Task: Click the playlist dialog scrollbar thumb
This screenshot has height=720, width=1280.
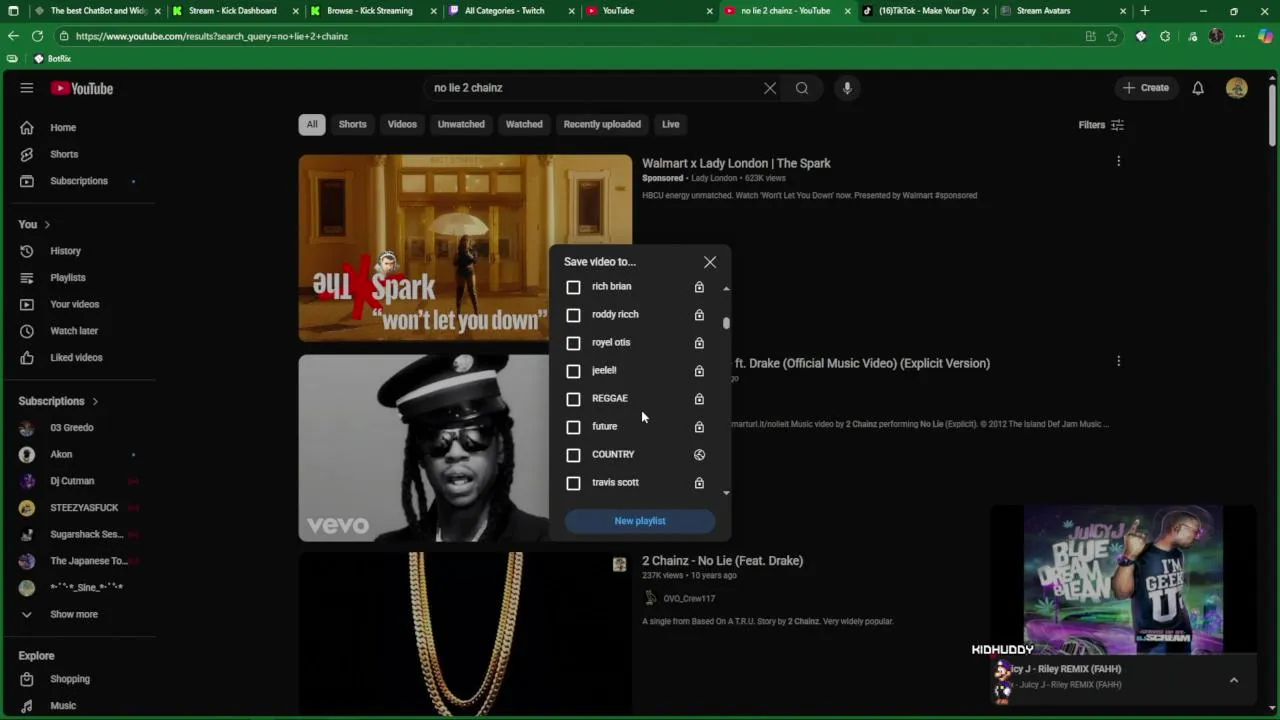Action: coord(726,323)
